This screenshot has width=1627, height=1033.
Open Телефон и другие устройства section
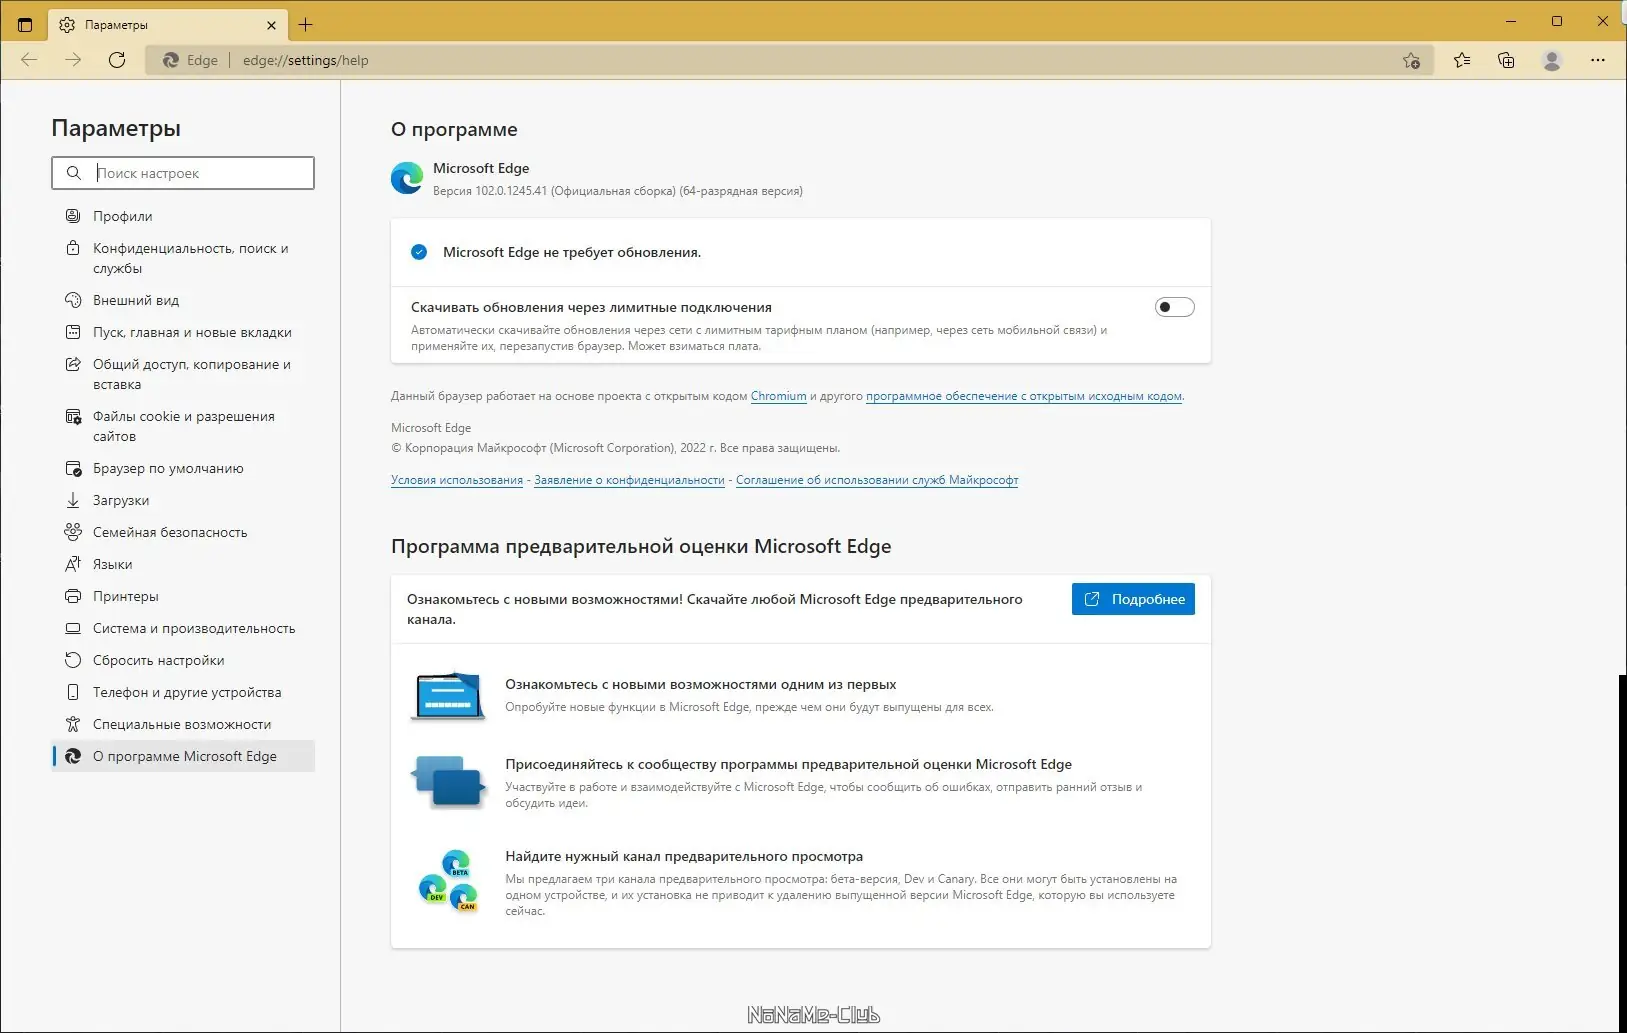point(183,692)
